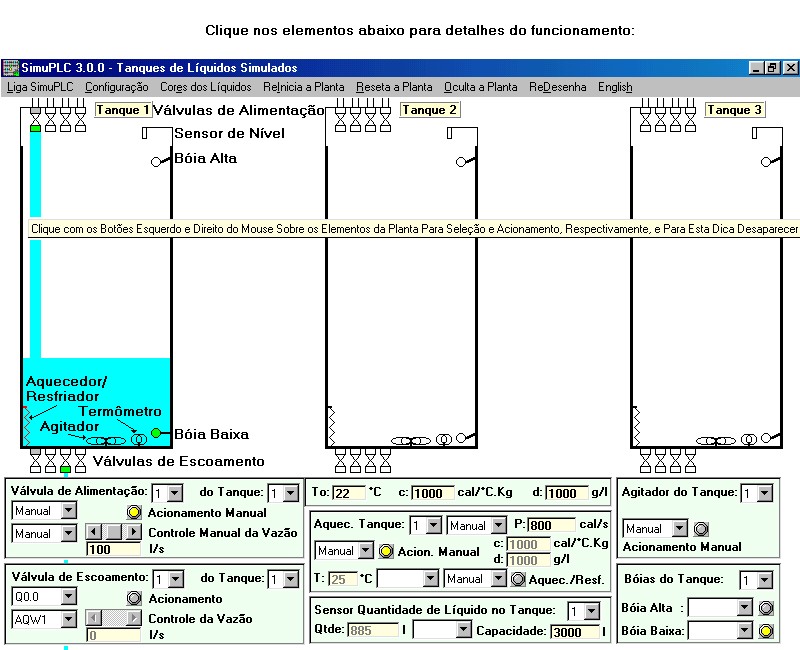Click the open green drain valve under Tanque 1

tap(65, 461)
